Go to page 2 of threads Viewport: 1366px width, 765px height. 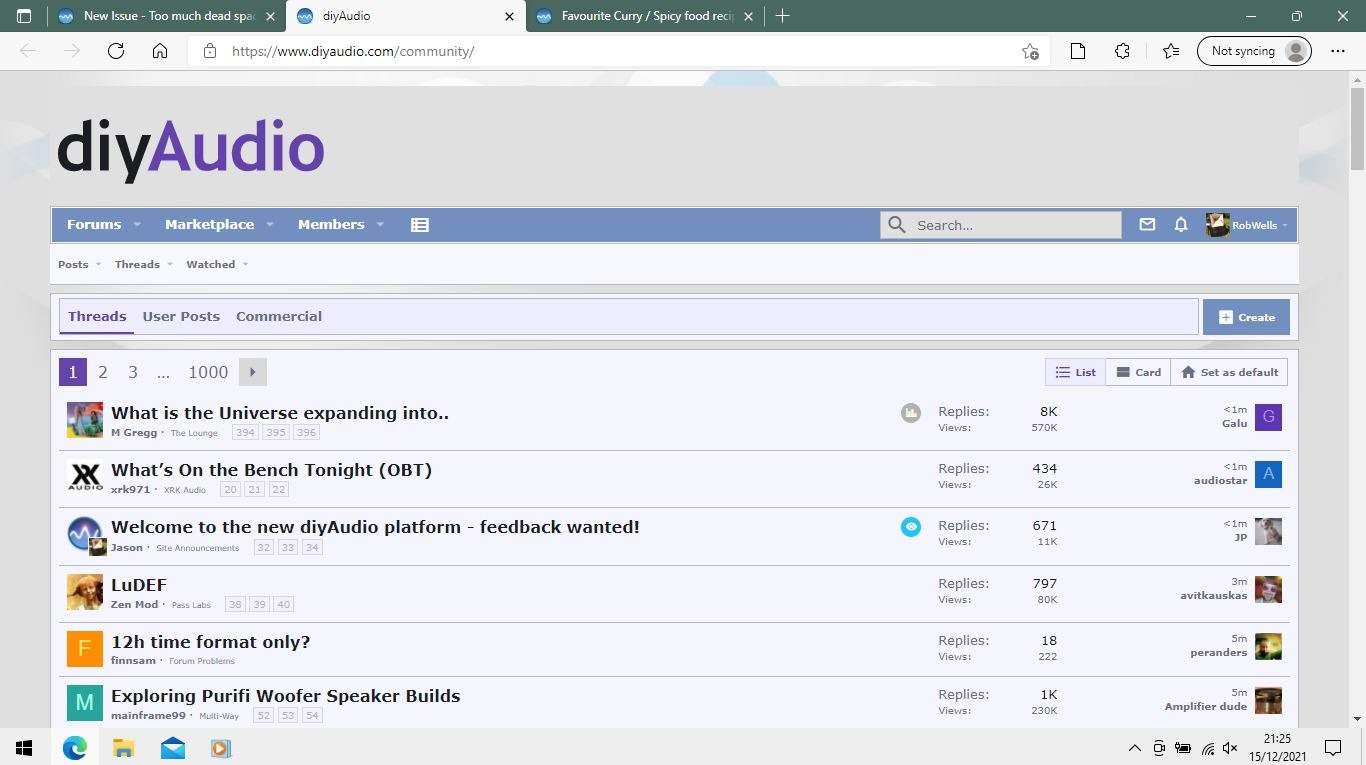pos(102,372)
